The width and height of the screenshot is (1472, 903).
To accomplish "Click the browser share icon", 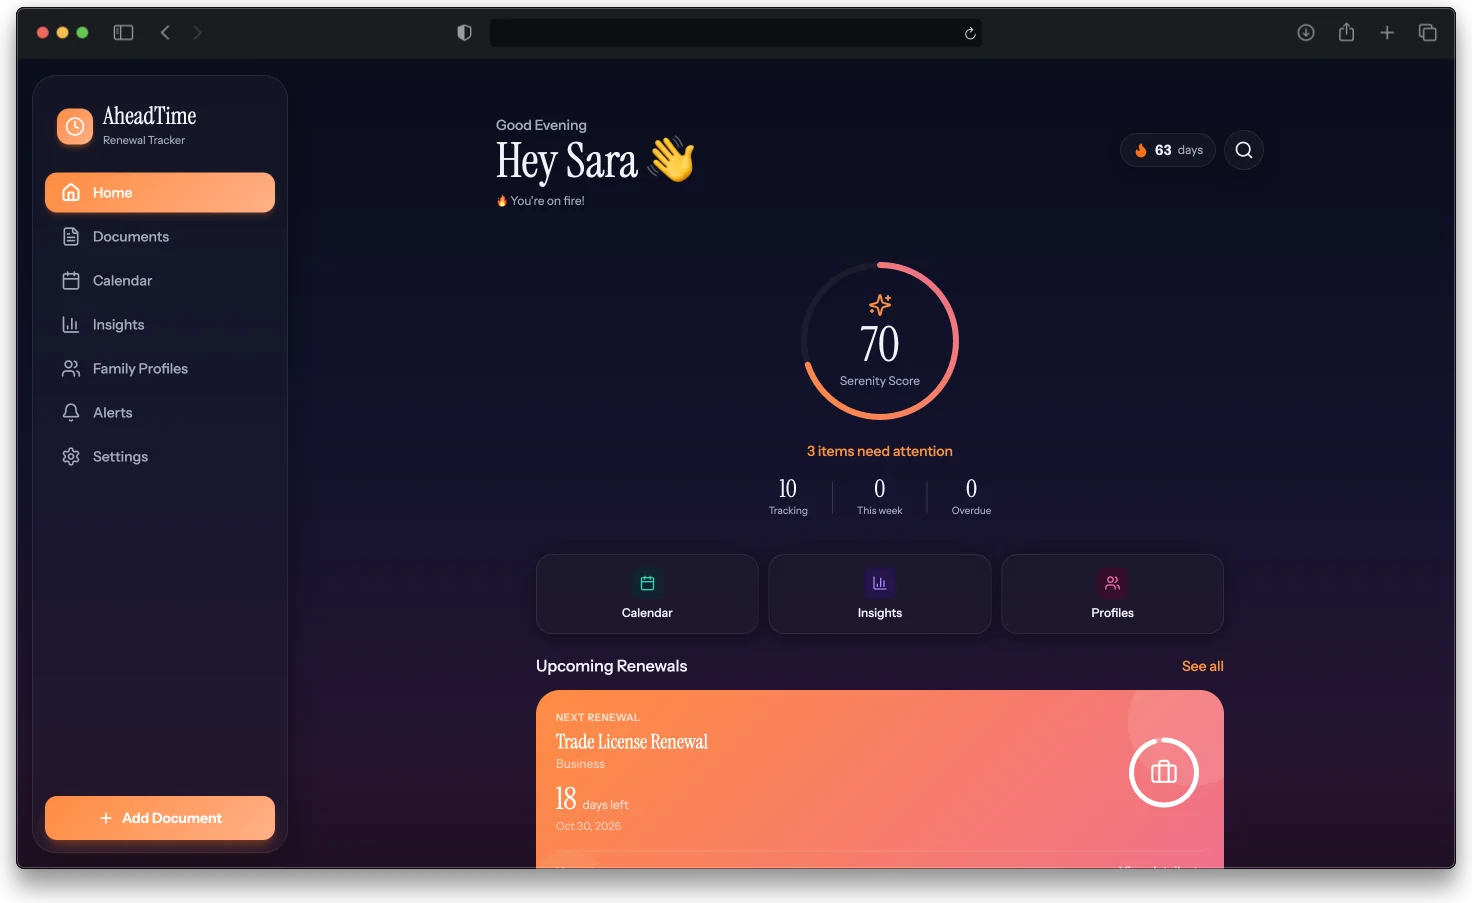I will point(1347,32).
